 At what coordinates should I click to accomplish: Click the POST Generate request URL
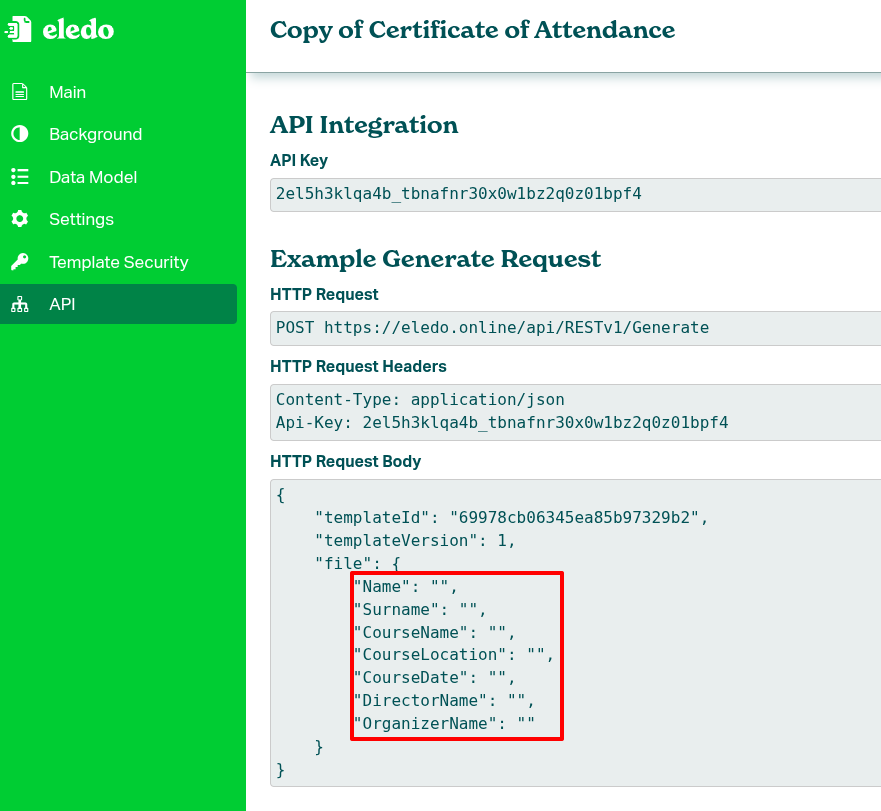(x=493, y=327)
